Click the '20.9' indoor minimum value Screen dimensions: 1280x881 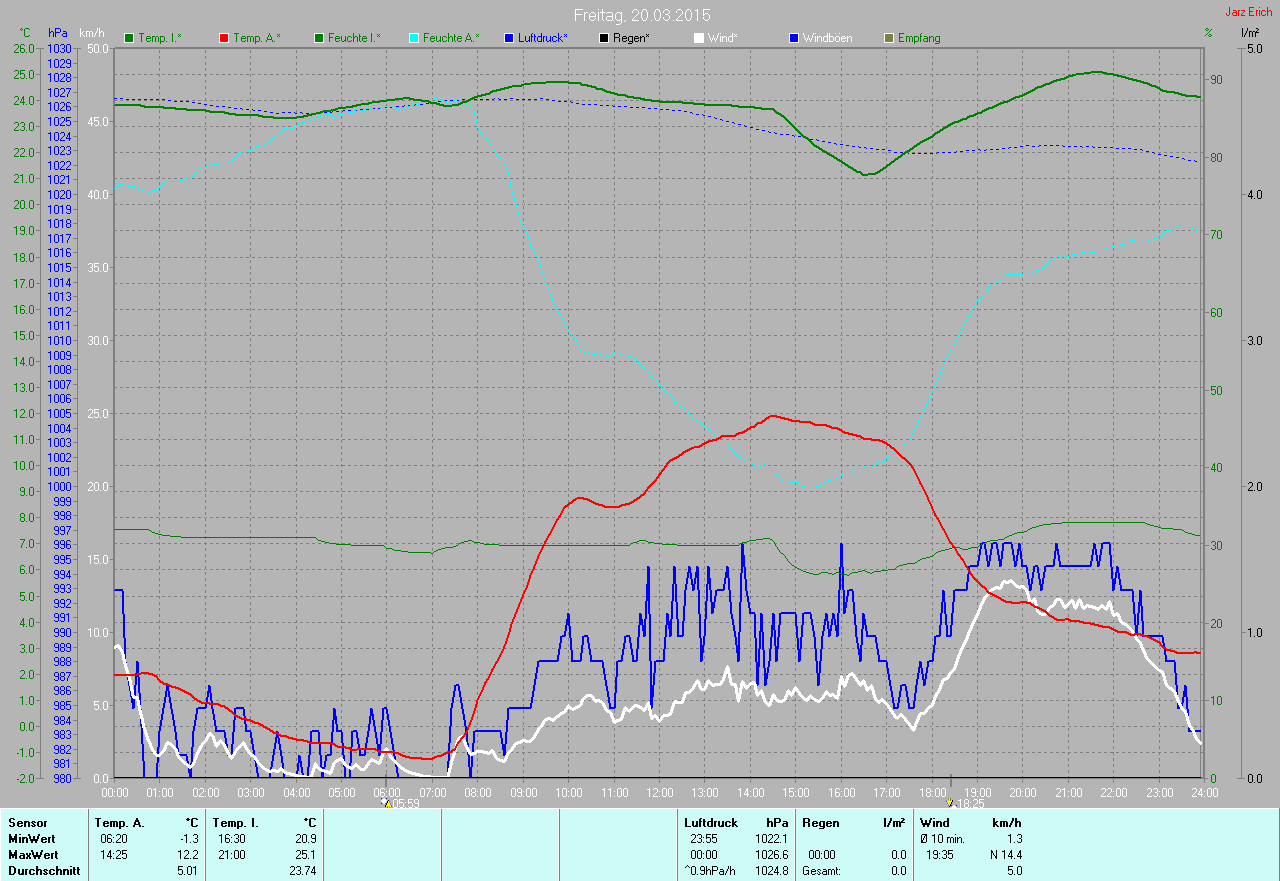pos(306,839)
